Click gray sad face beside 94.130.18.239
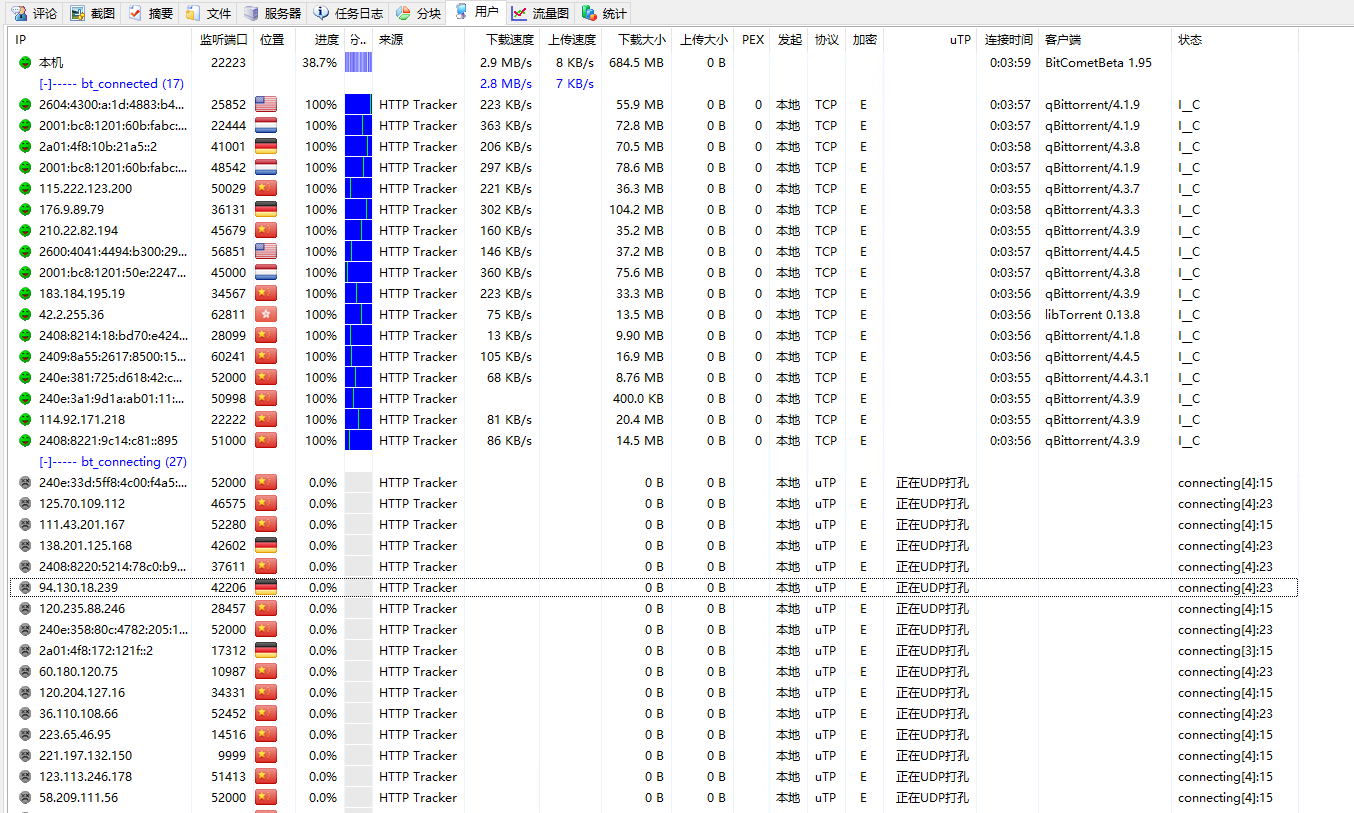1354x813 pixels. pos(25,588)
